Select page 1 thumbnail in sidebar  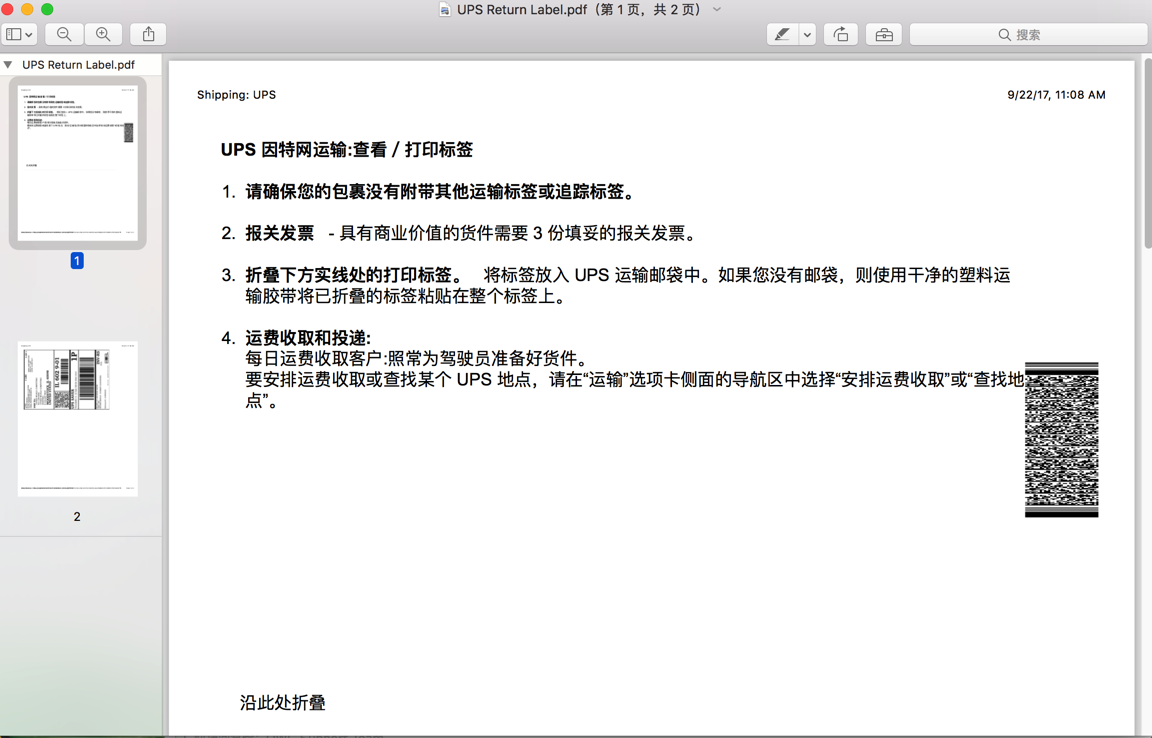(x=78, y=162)
